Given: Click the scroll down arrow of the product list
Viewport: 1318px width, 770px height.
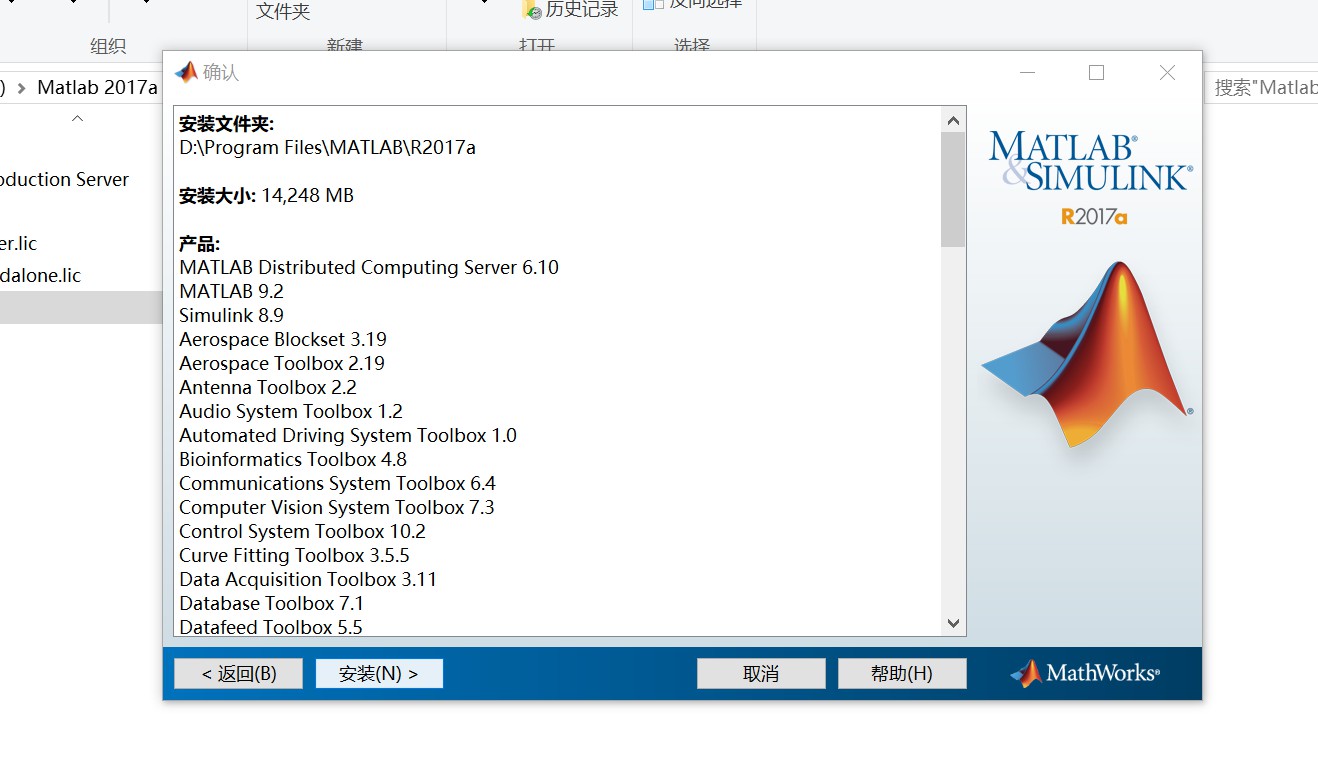Looking at the screenshot, I should pyautogui.click(x=953, y=623).
